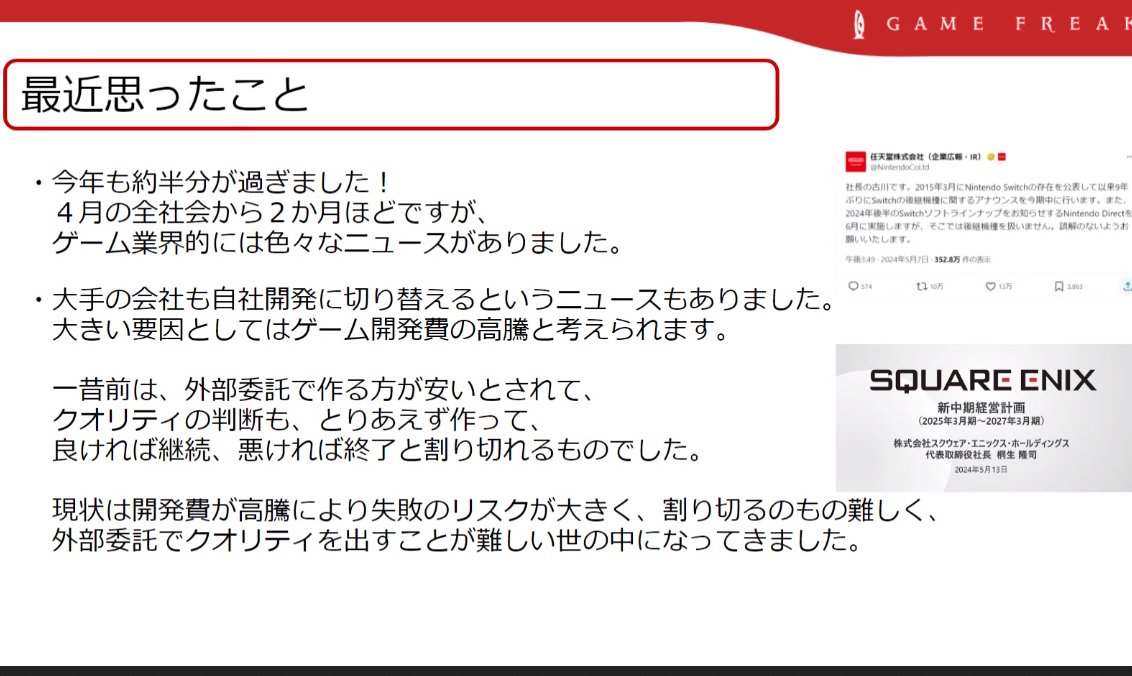Screen dimensions: 1132x676
Task: Click the bookmark icon in the tweet
Action: [1058, 287]
